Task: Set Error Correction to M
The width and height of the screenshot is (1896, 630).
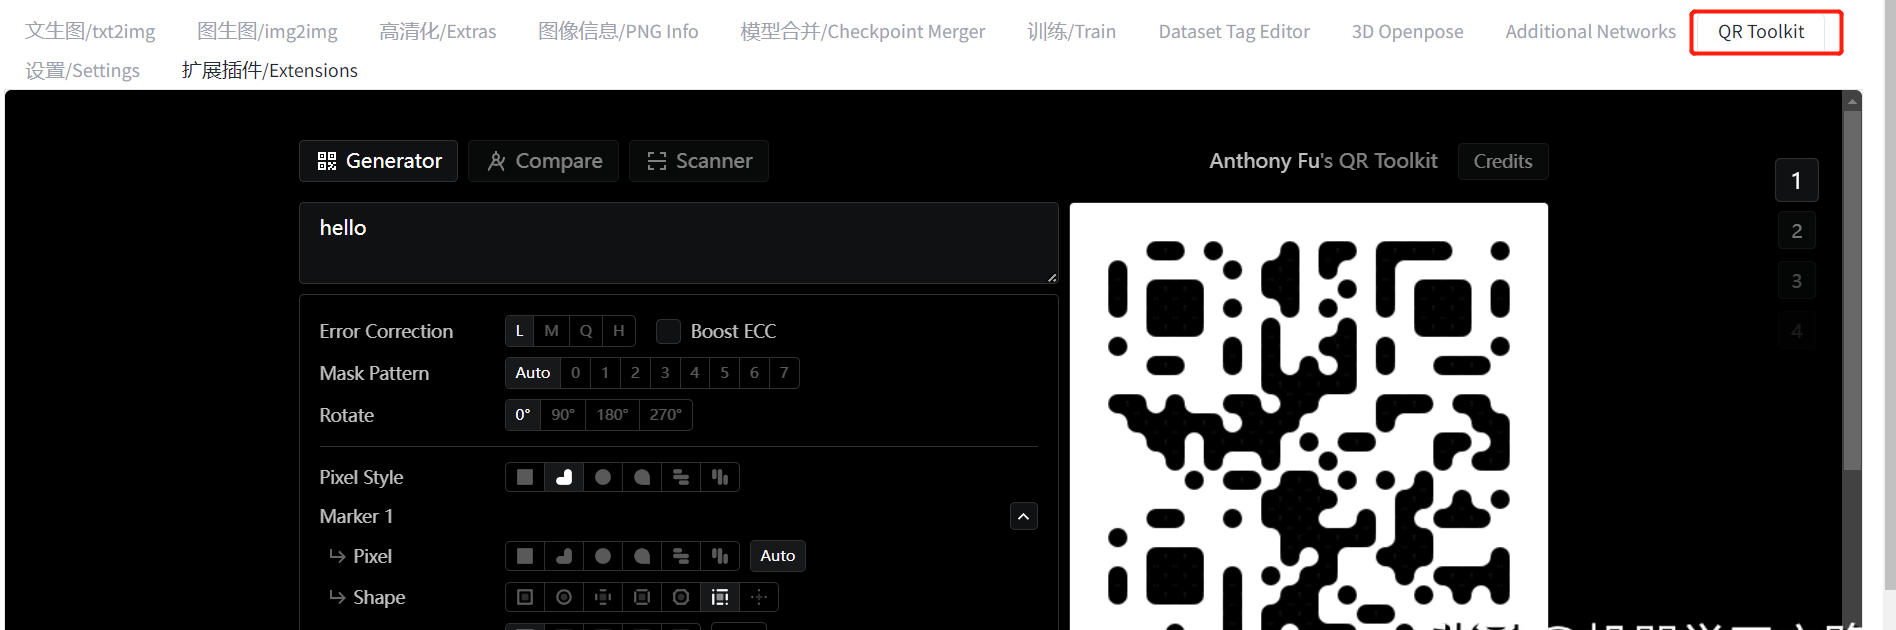Action: click(x=551, y=331)
